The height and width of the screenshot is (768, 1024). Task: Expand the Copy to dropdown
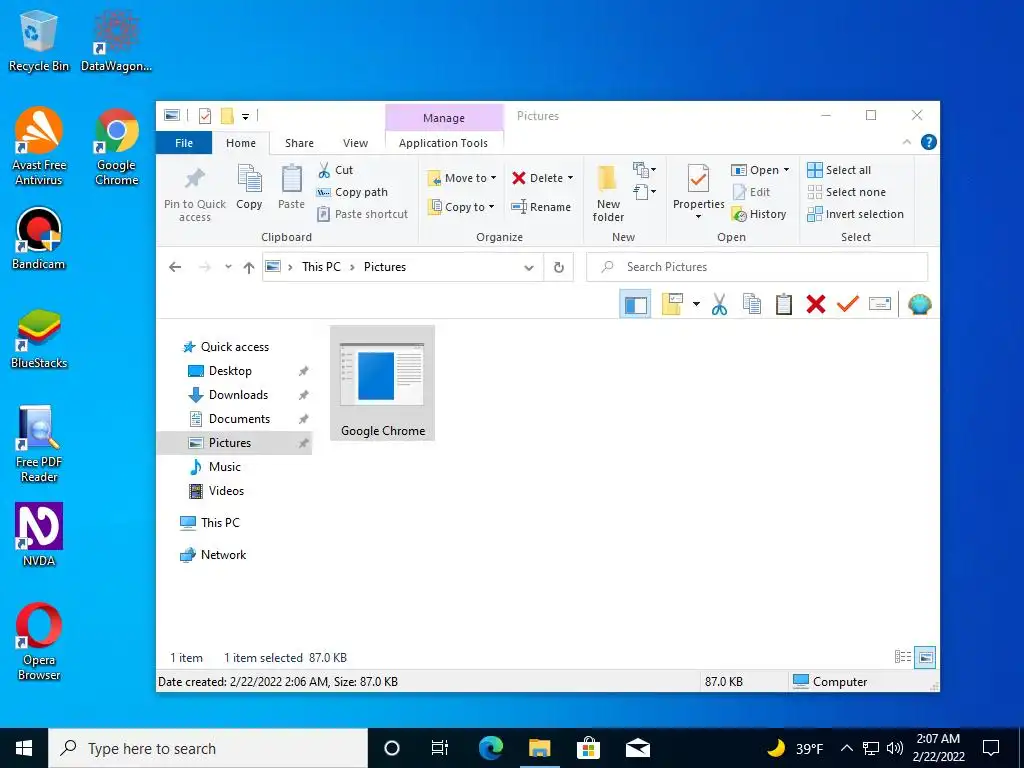tap(492, 207)
